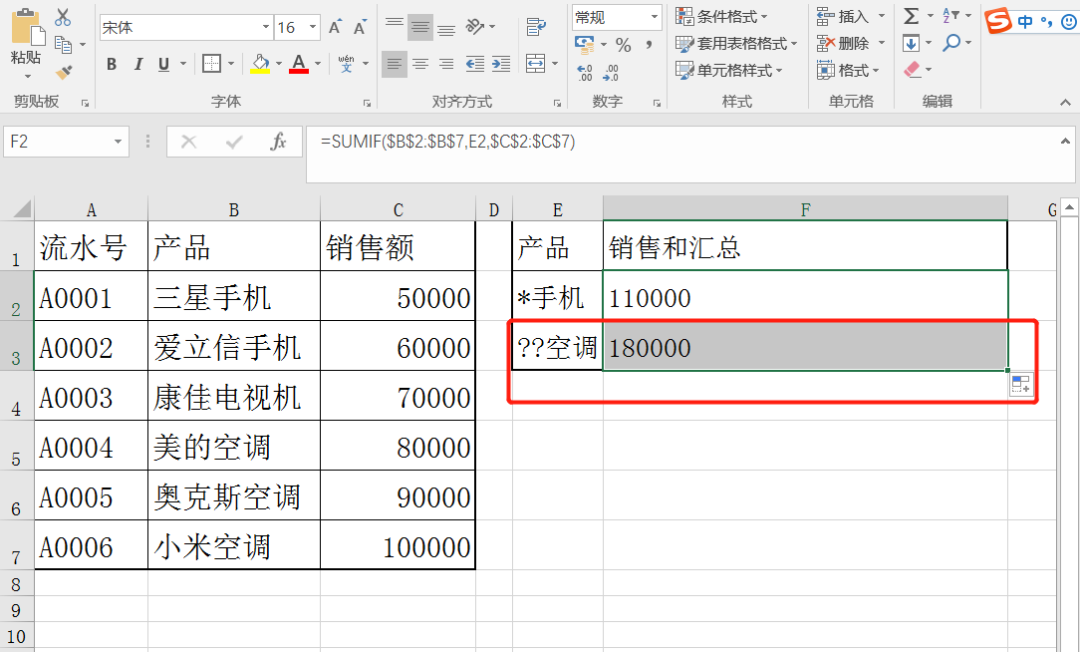This screenshot has width=1080, height=652.
Task: Click the Sogou input method logo
Action: tap(997, 21)
